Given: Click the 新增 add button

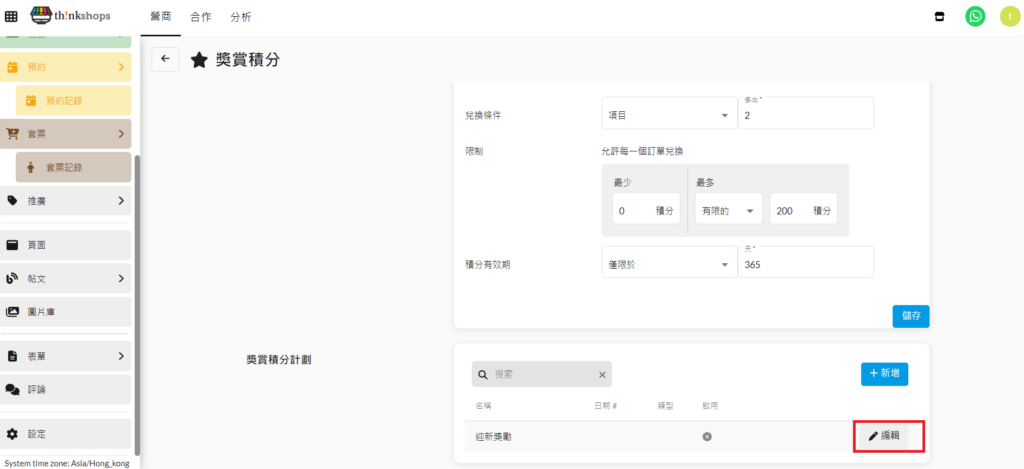Looking at the screenshot, I should tap(884, 374).
